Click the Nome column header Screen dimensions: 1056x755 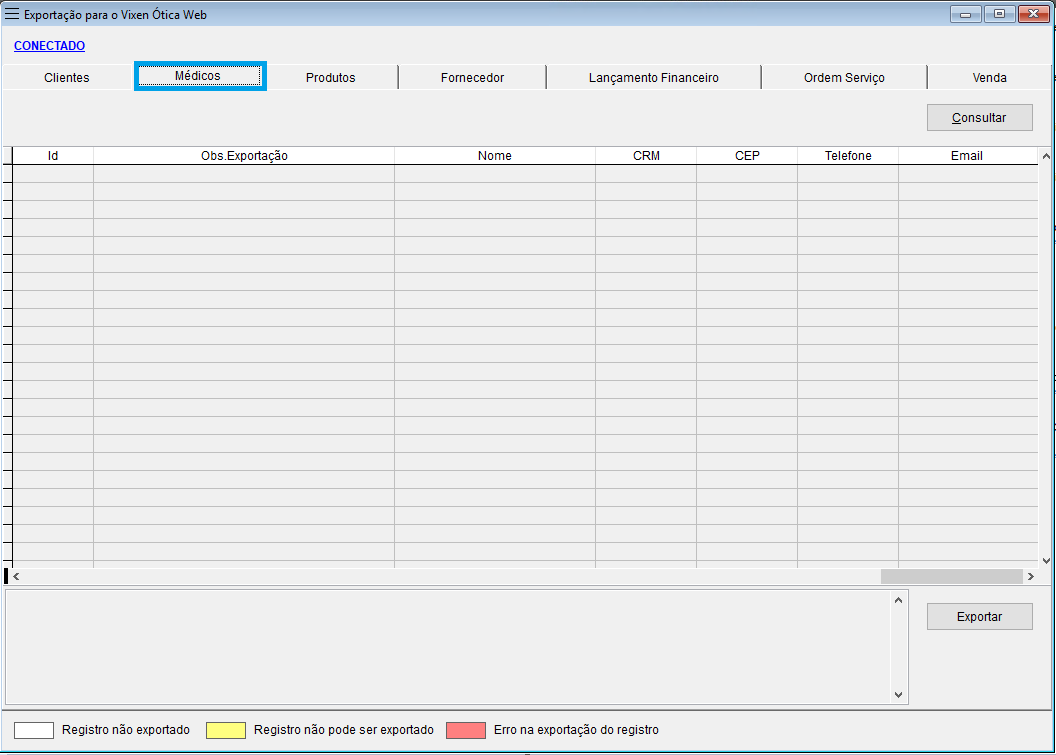[x=494, y=156]
